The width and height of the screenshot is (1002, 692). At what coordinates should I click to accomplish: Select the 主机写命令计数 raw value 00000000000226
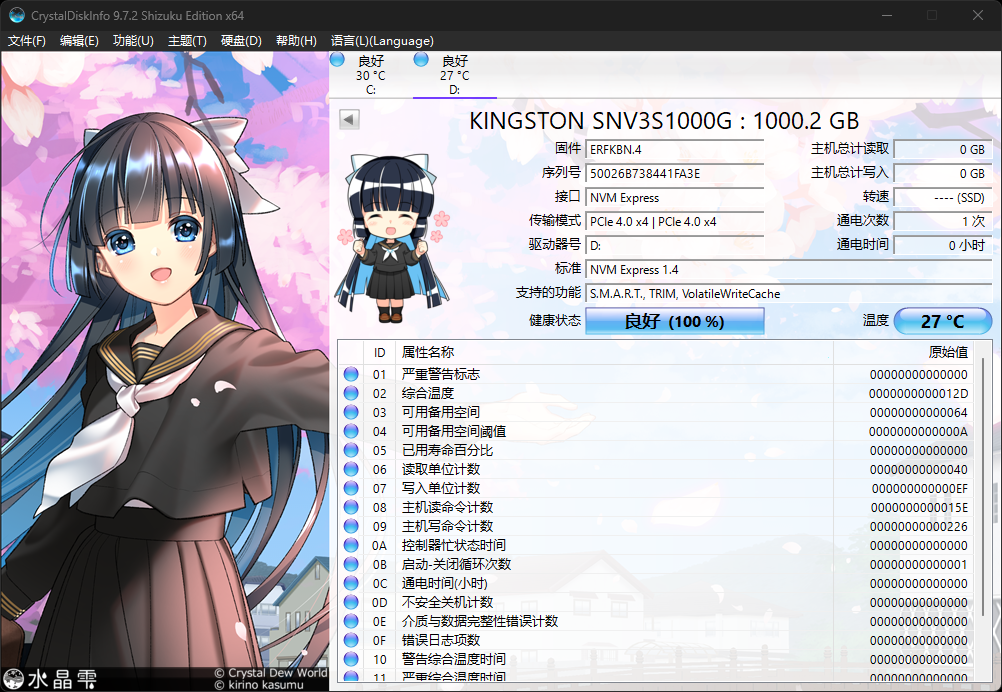[x=918, y=527]
